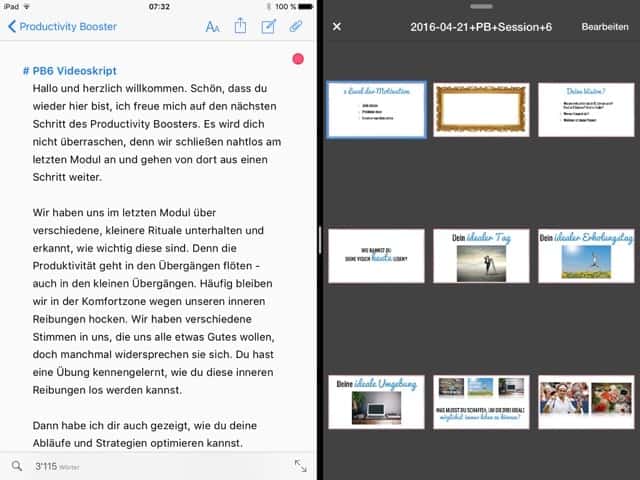The image size is (640, 480).
Task: Open attachments via the paperclip icon
Action: point(296,27)
